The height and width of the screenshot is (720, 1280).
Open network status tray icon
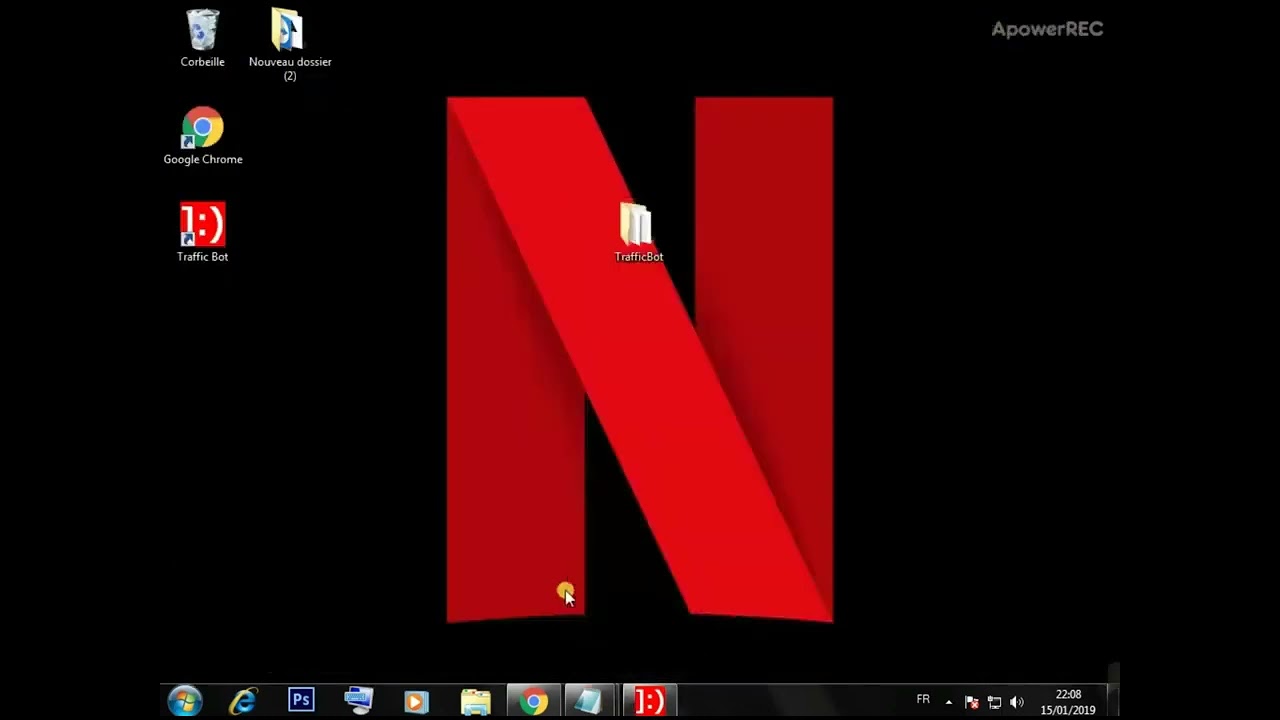coord(994,702)
